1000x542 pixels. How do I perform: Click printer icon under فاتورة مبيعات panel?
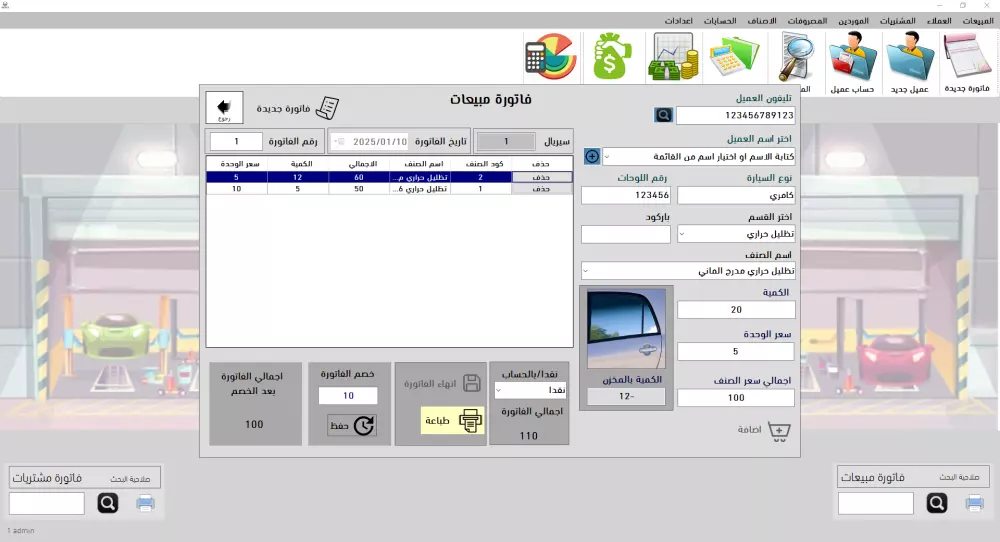click(x=974, y=503)
